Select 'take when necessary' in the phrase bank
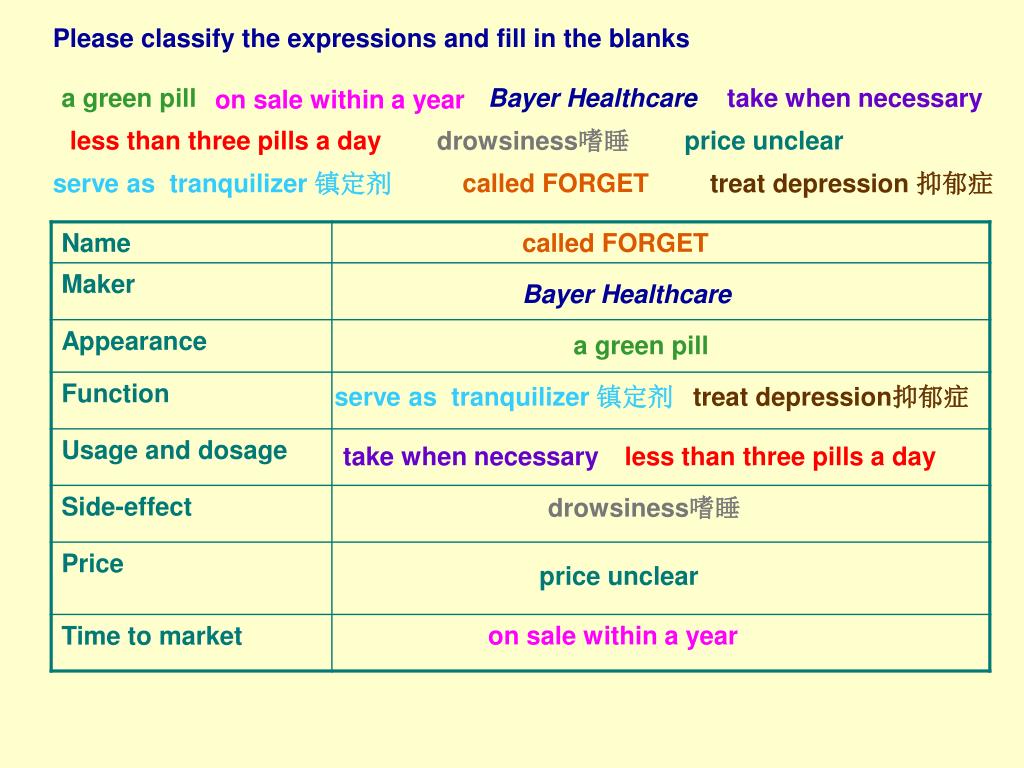This screenshot has height=768, width=1024. (854, 99)
